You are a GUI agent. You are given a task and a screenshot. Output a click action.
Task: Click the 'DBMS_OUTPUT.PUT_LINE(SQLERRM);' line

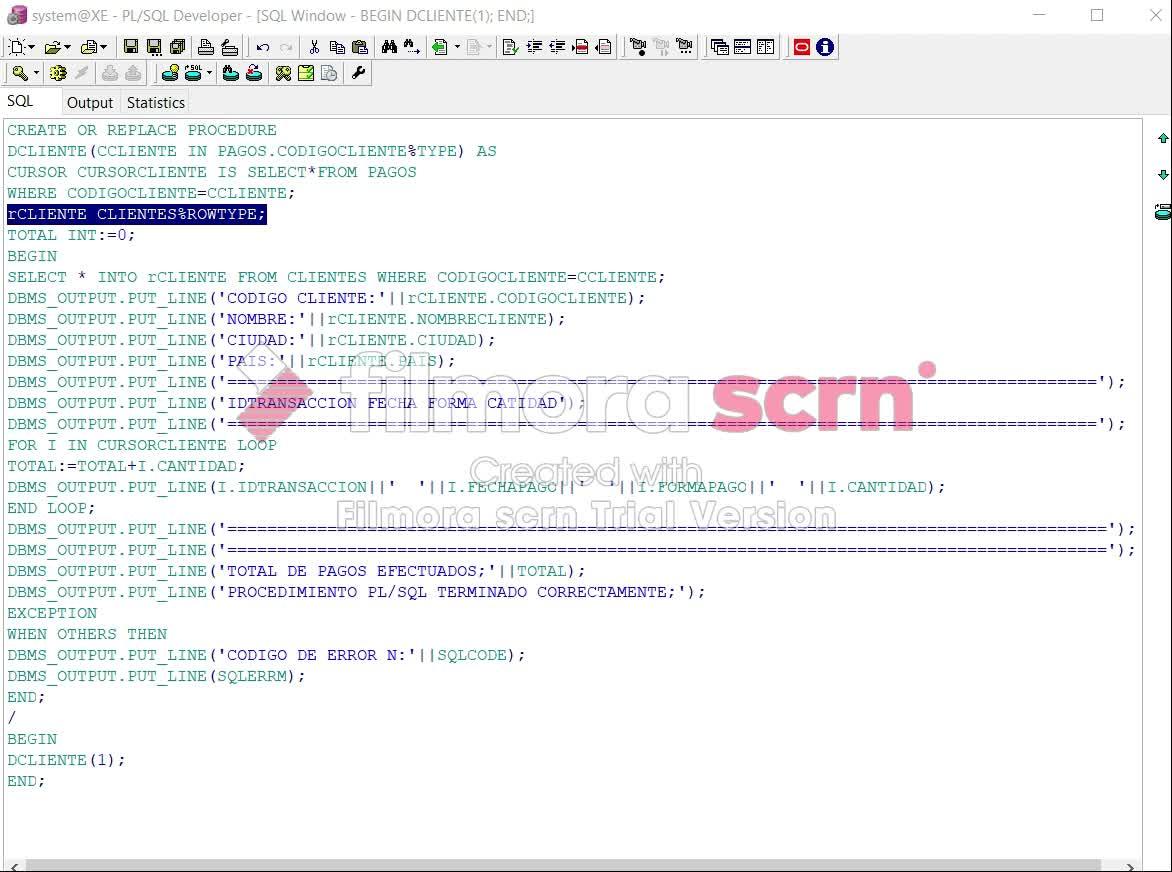pyautogui.click(x=156, y=676)
